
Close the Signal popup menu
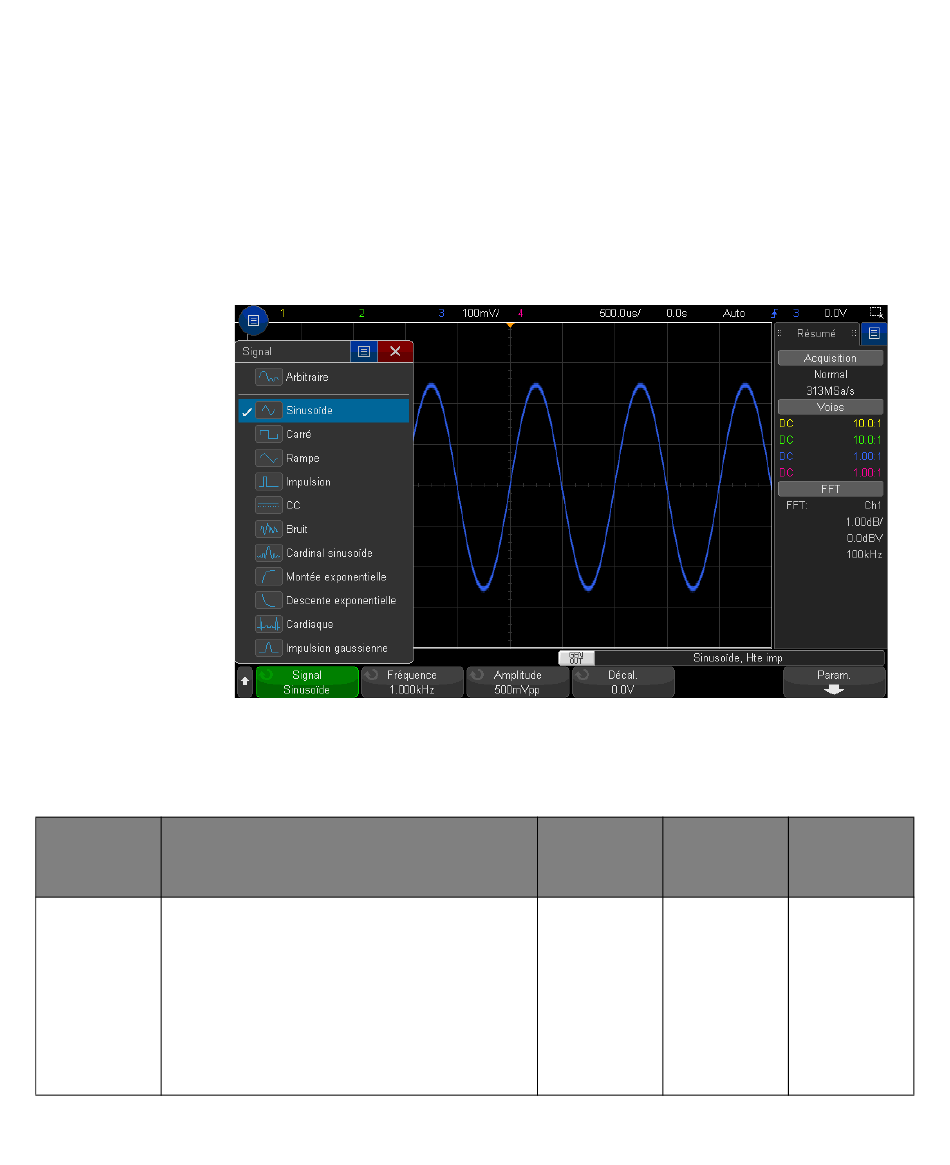tap(395, 351)
